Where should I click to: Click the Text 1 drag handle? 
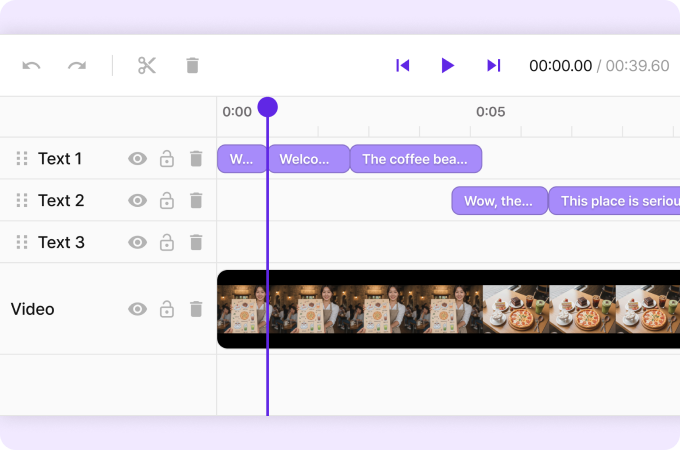[x=22, y=159]
